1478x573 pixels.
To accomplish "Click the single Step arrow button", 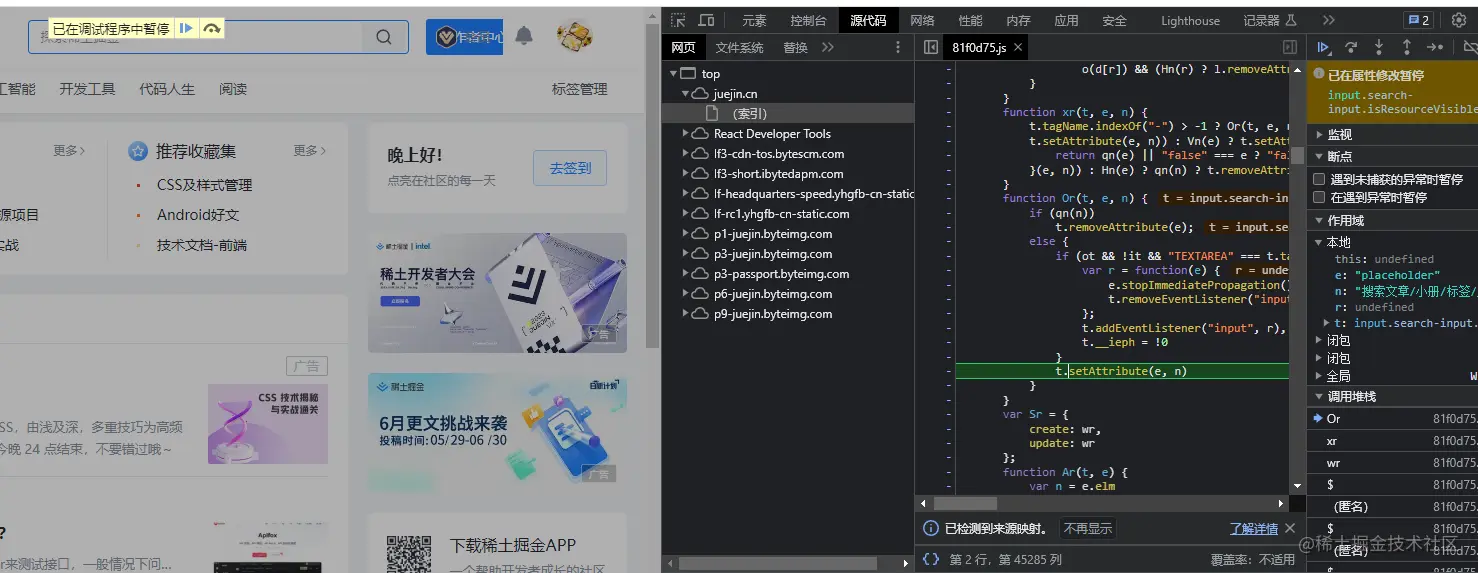I will point(1434,47).
